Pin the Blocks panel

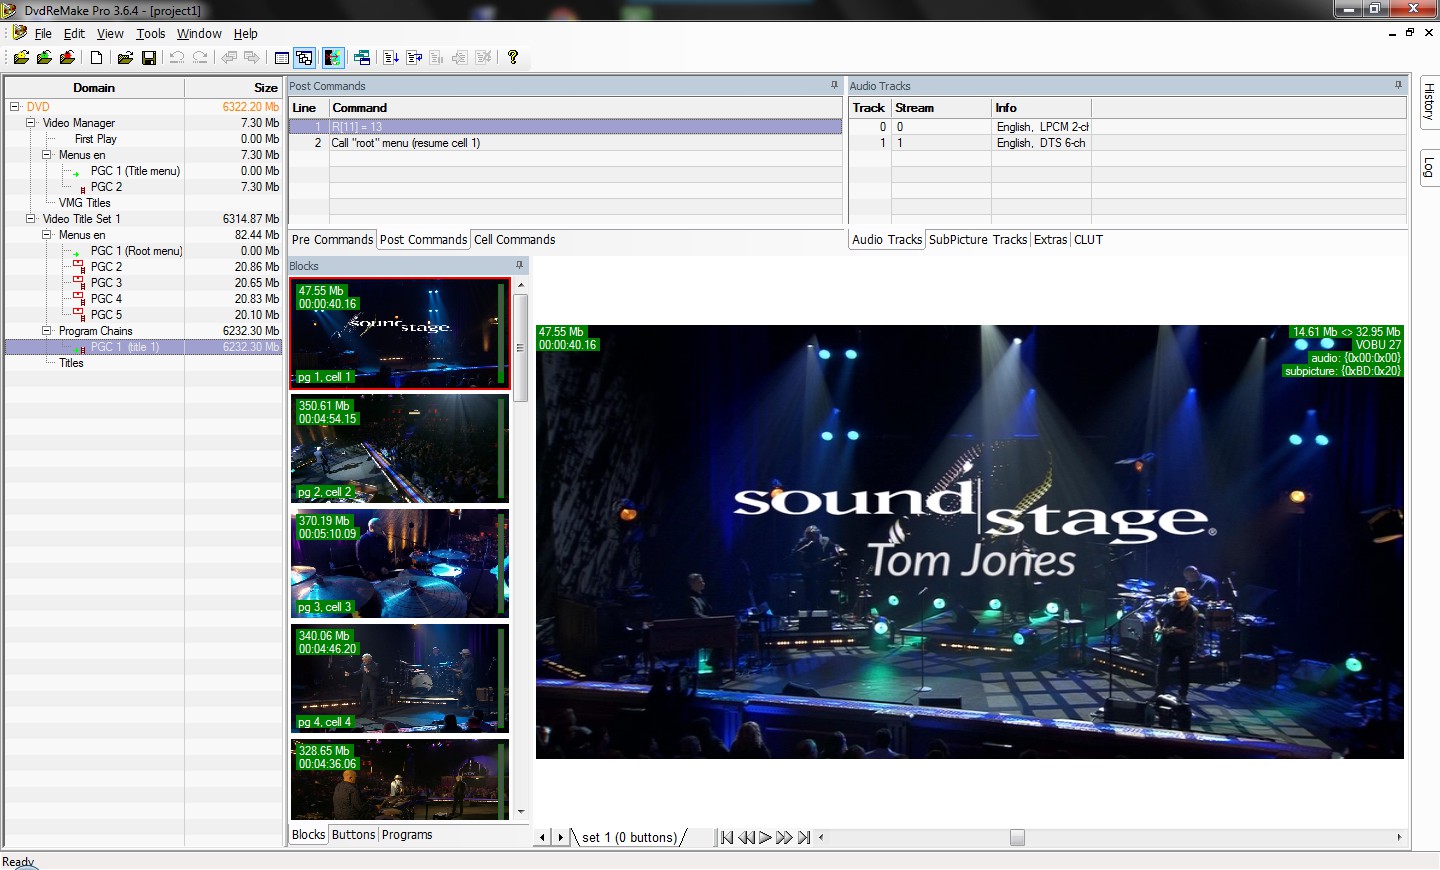519,265
